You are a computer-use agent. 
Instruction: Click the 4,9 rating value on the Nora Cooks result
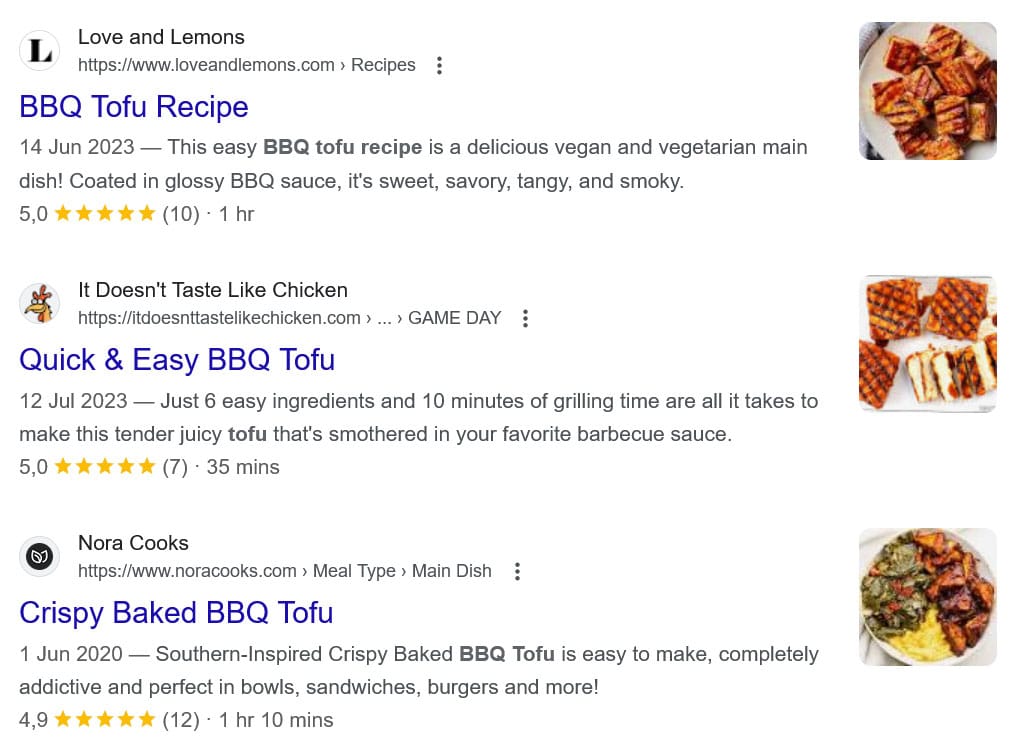point(31,719)
